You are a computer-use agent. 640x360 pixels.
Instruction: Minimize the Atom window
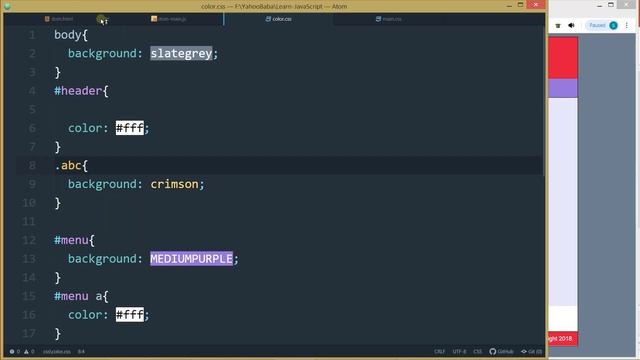point(509,5)
